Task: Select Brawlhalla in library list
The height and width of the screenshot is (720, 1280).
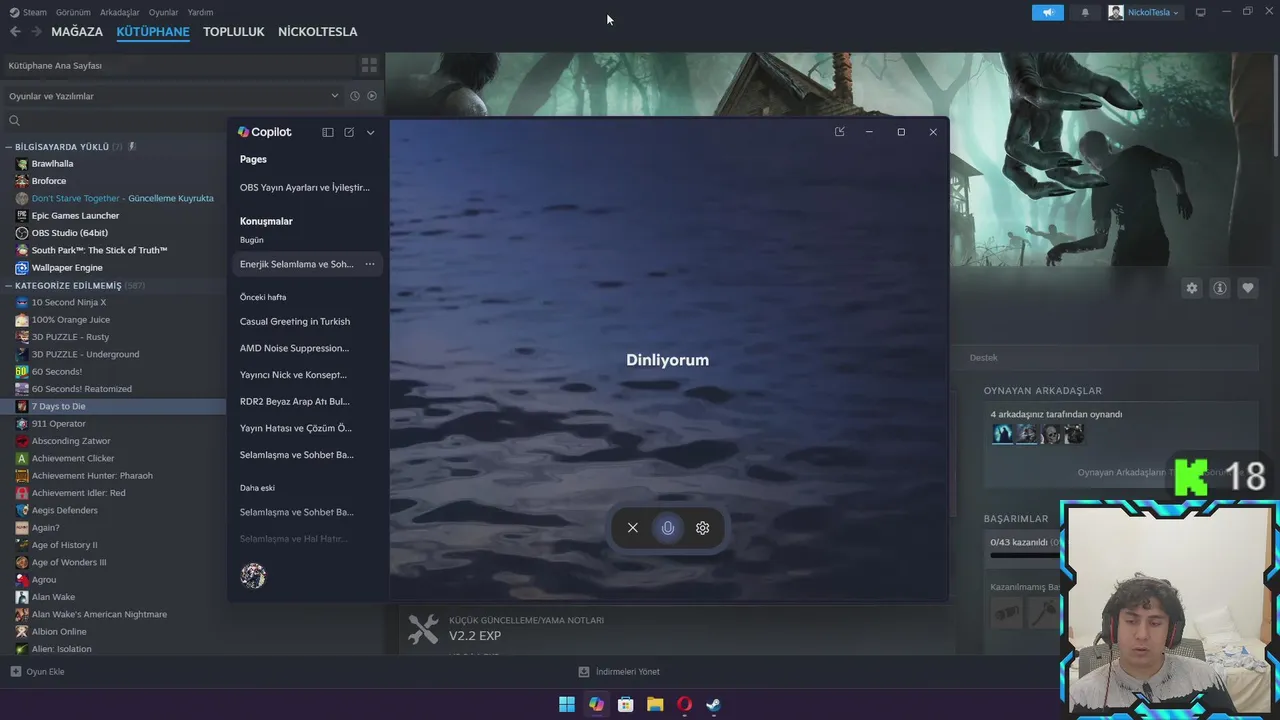Action: click(x=52, y=164)
